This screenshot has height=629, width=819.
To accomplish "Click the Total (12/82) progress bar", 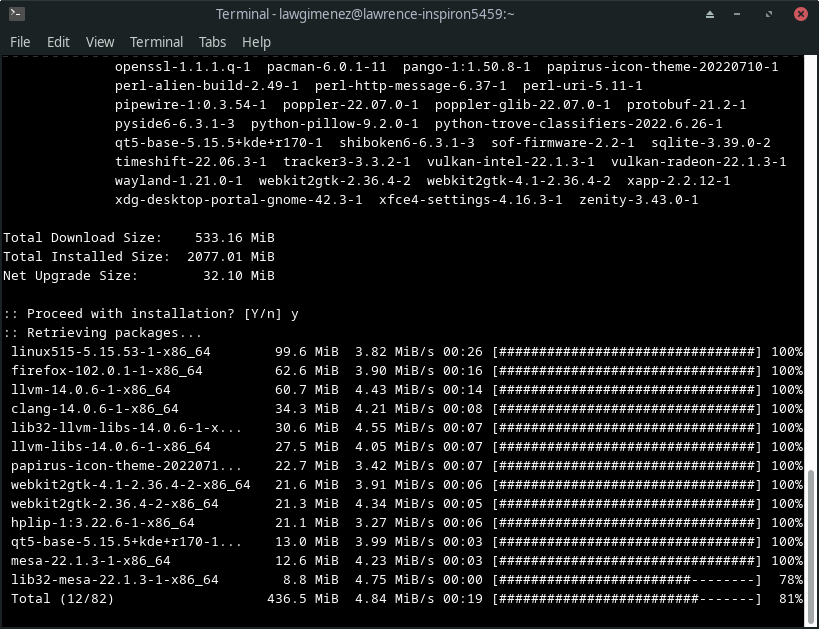I will click(627, 598).
